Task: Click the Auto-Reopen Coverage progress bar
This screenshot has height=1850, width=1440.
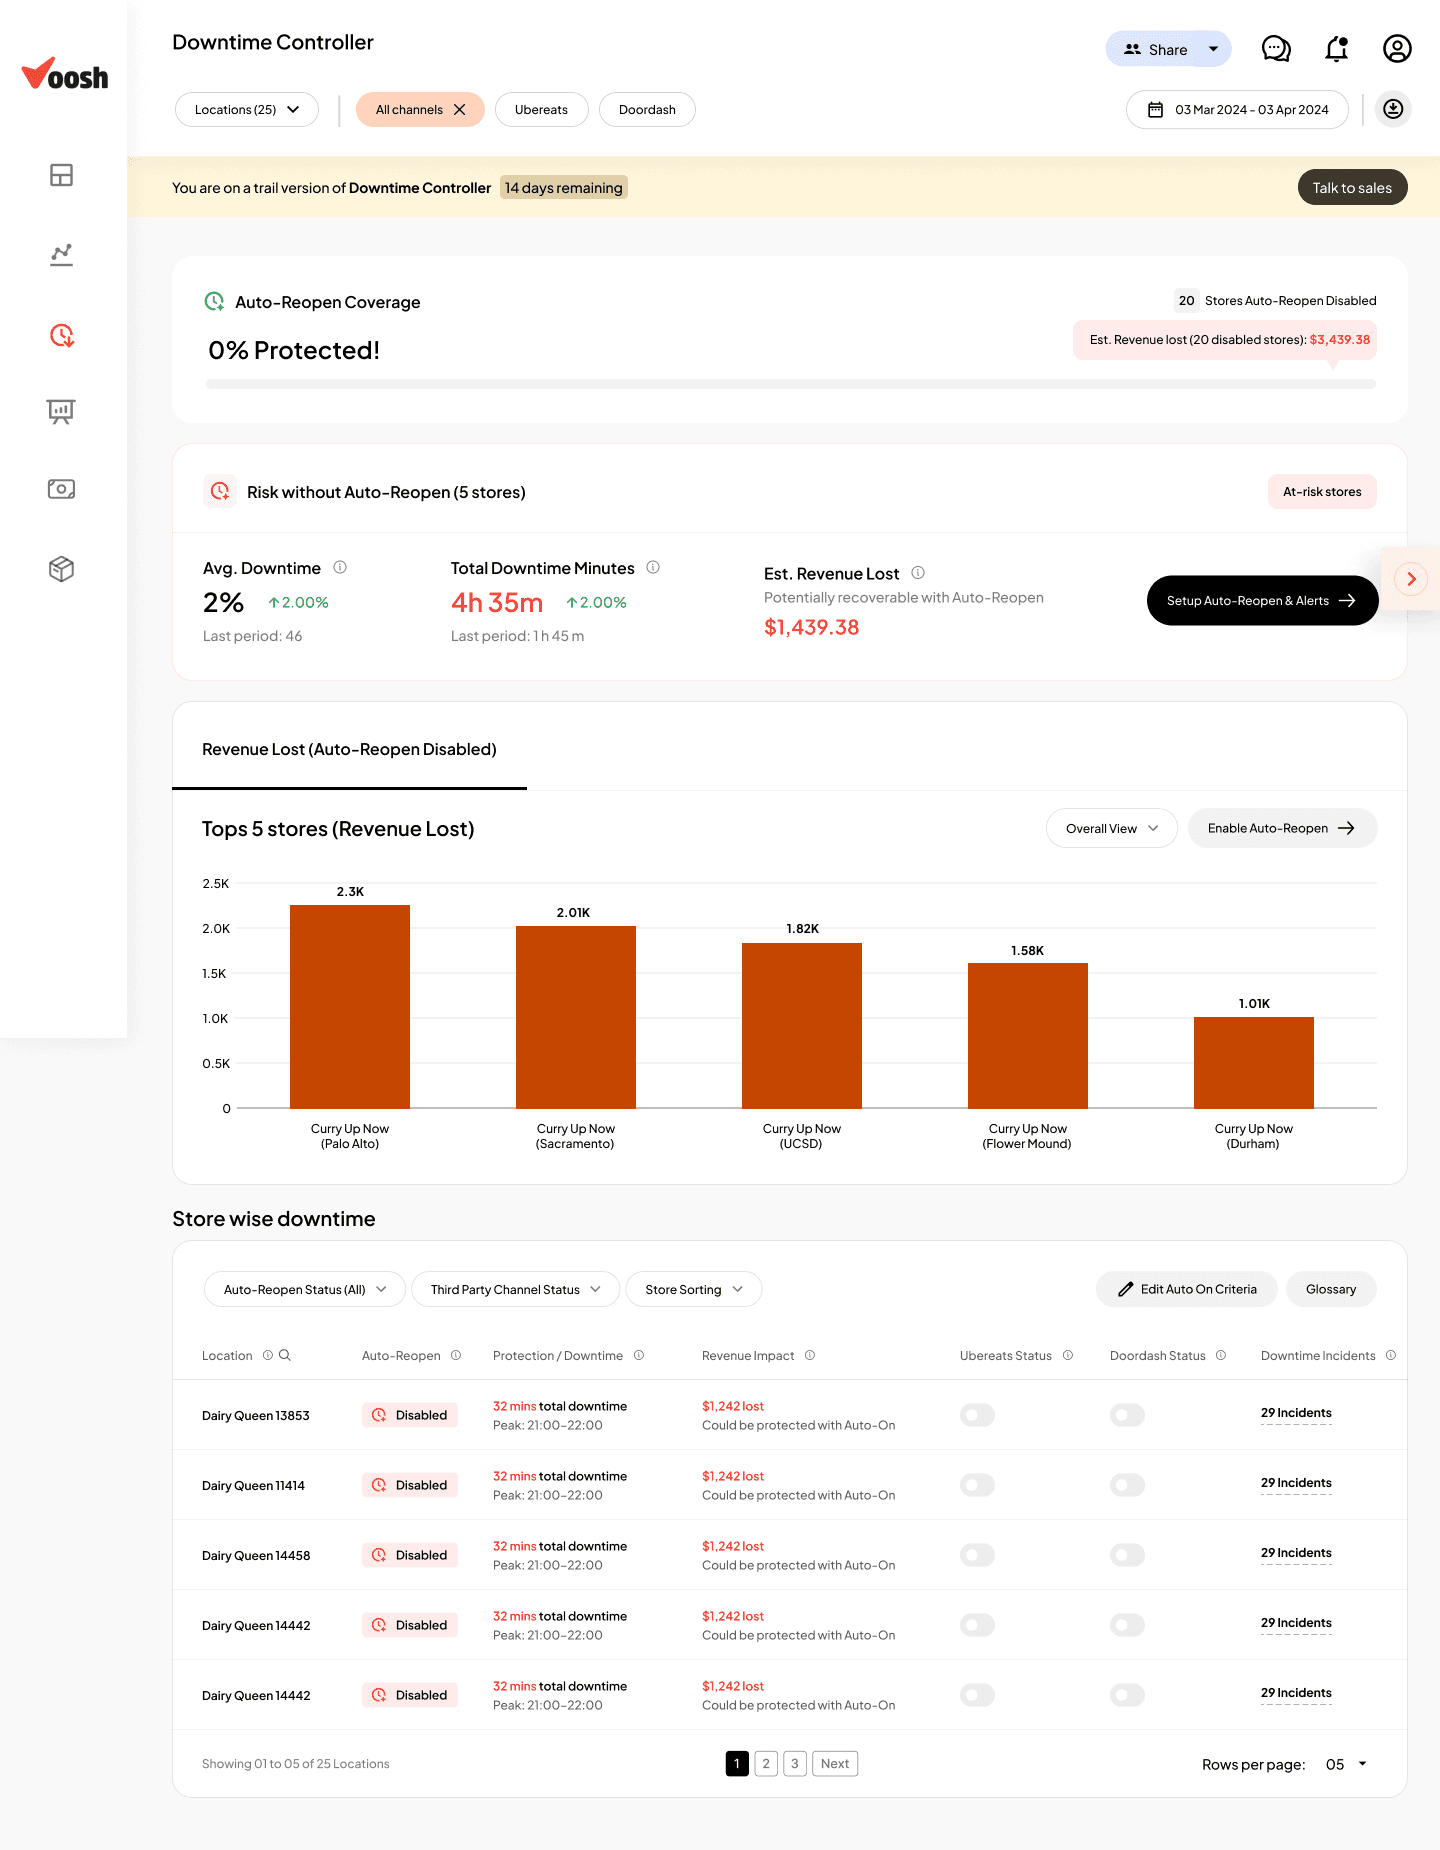Action: (791, 384)
